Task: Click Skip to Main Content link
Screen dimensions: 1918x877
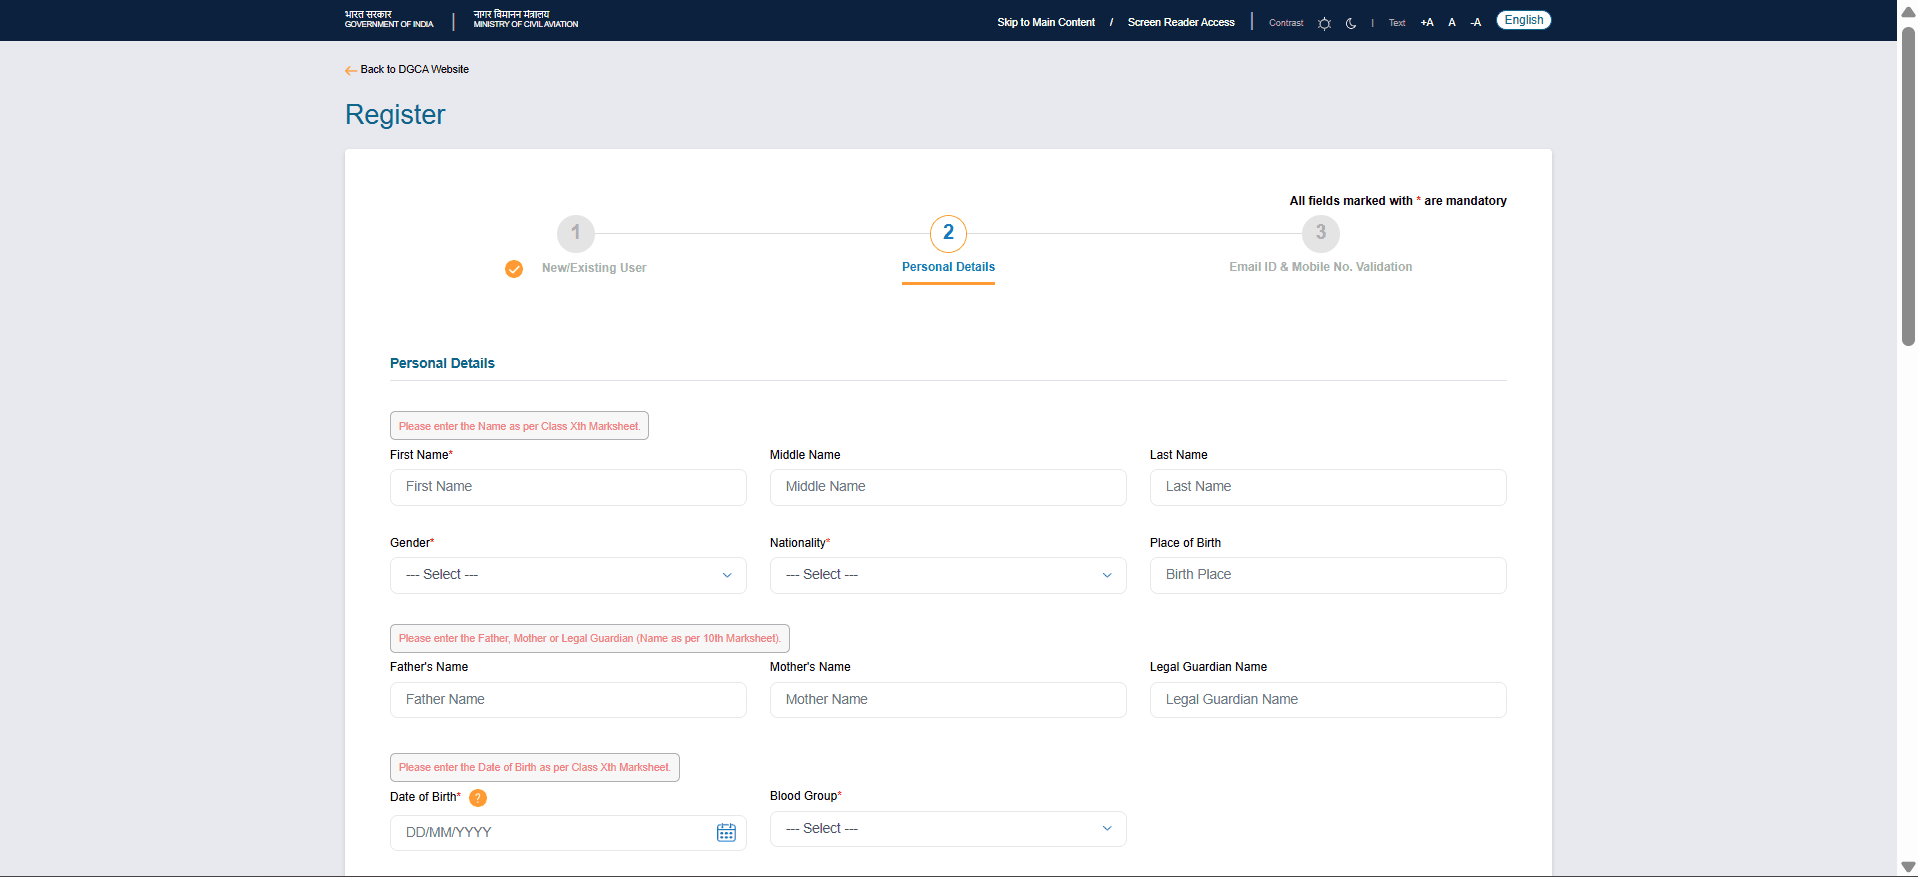Action: coord(1046,22)
